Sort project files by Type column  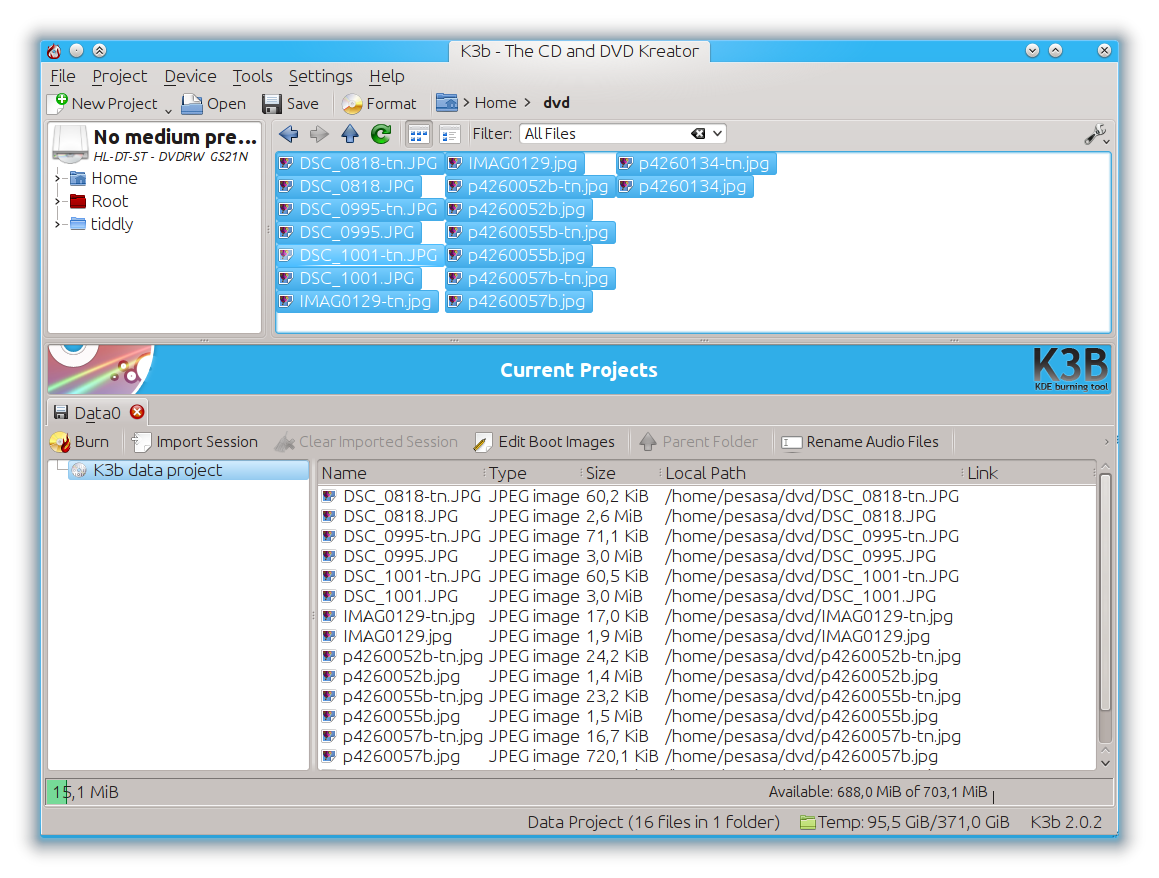coord(533,473)
